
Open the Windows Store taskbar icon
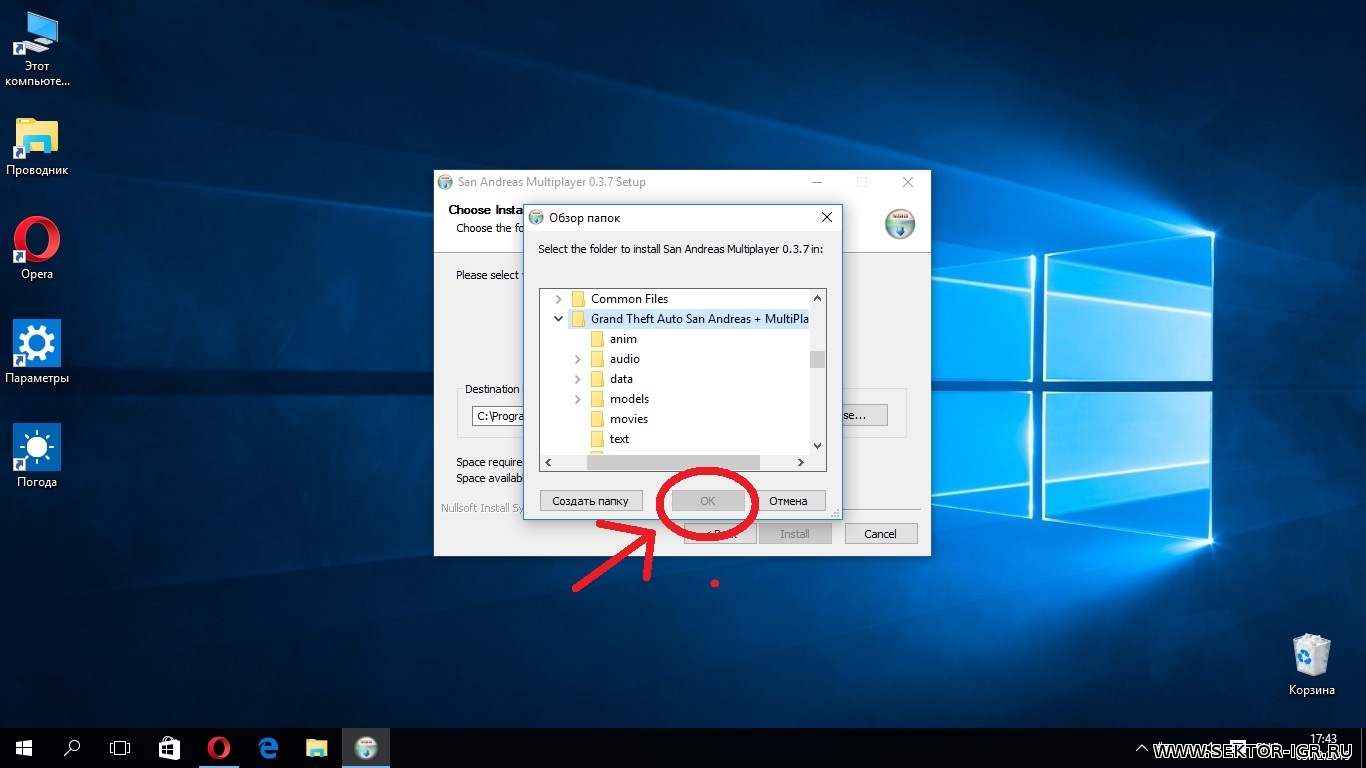[x=169, y=747]
